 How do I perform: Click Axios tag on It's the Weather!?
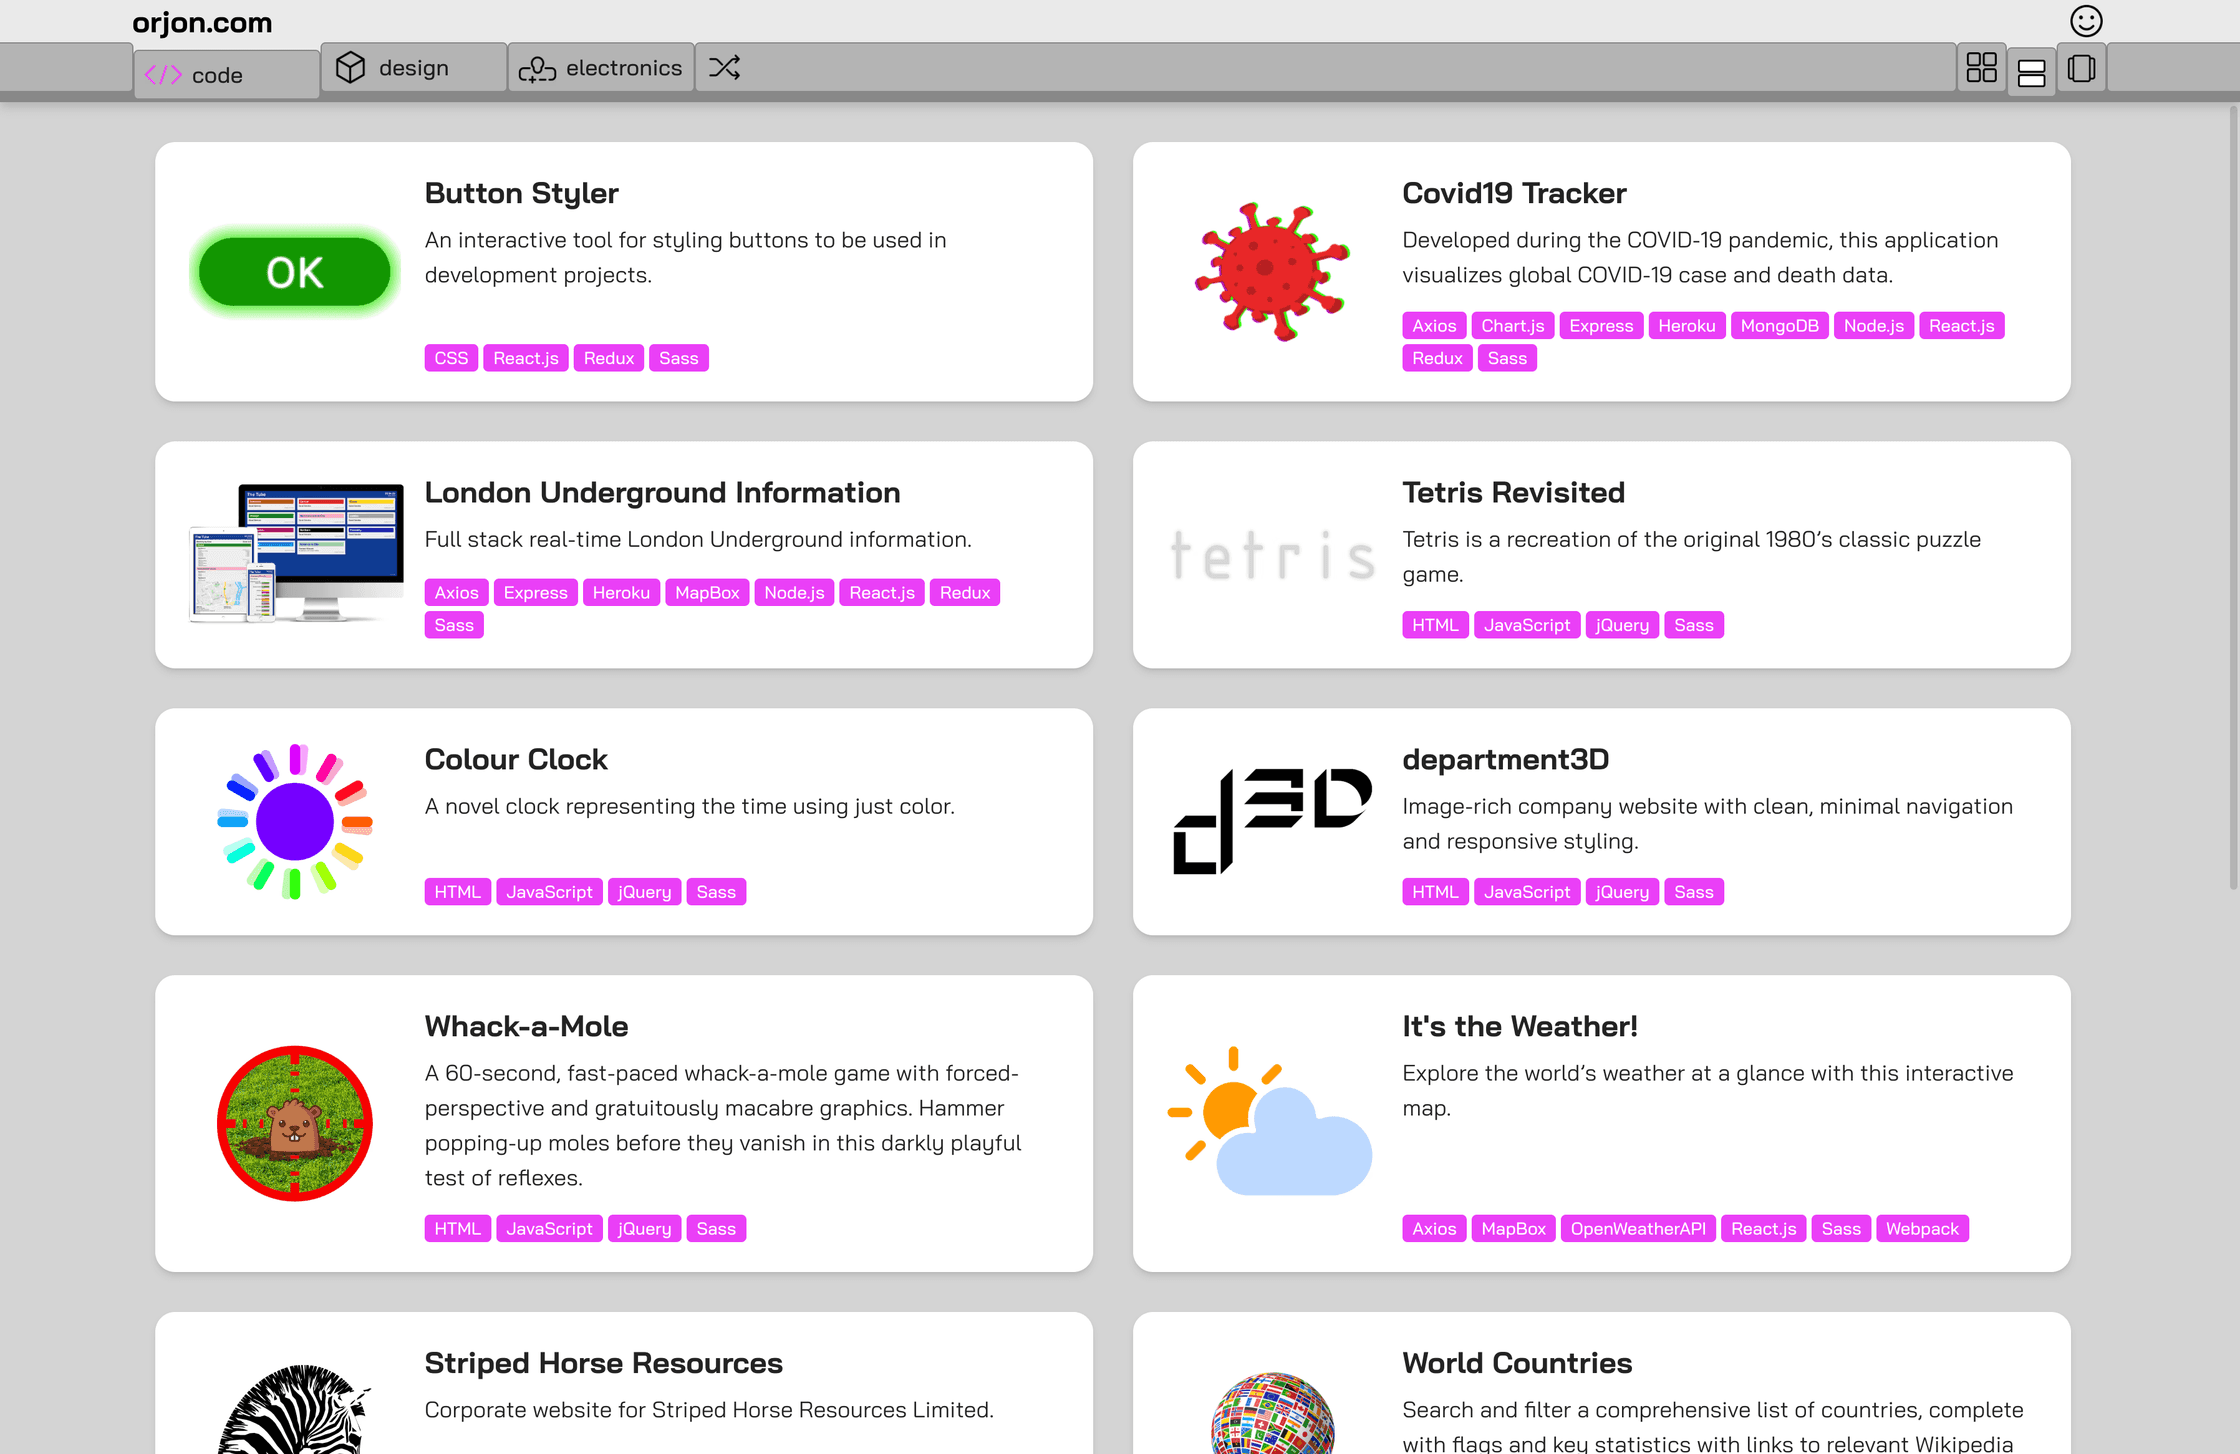click(1434, 1229)
